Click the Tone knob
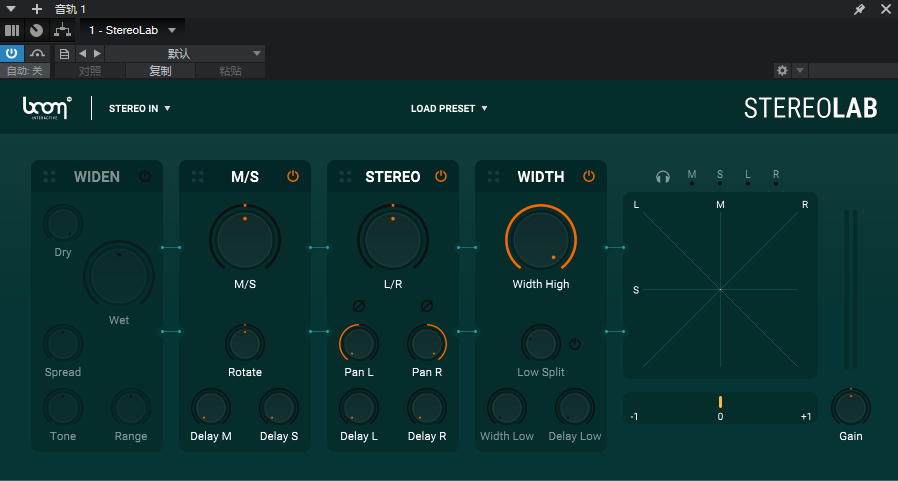This screenshot has height=481, width=898. click(x=63, y=408)
